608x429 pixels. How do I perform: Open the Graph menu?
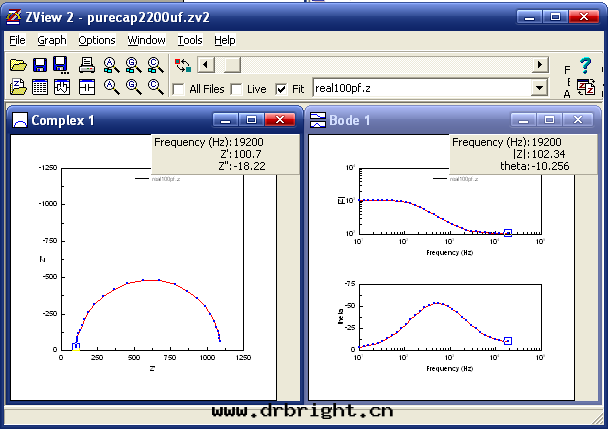click(x=52, y=40)
